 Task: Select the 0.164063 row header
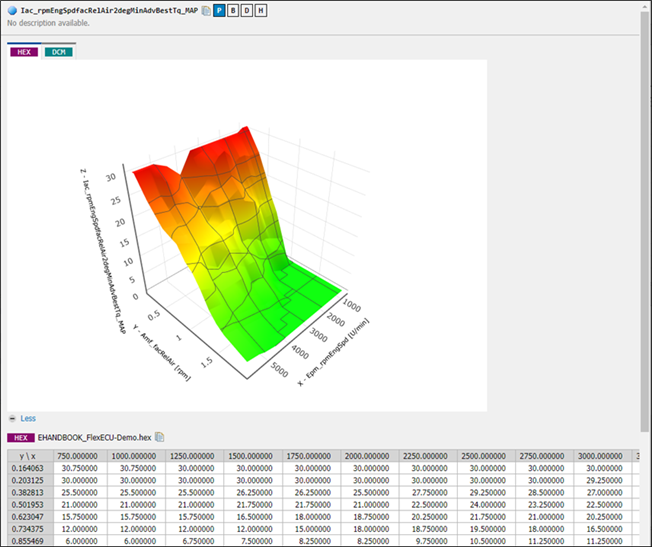coord(28,467)
